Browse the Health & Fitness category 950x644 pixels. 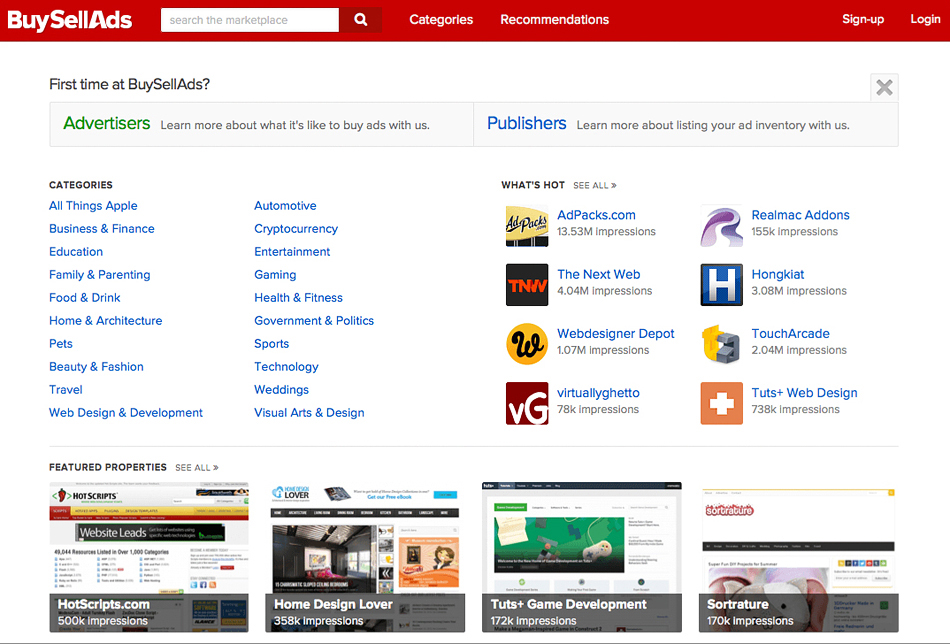tap(298, 297)
